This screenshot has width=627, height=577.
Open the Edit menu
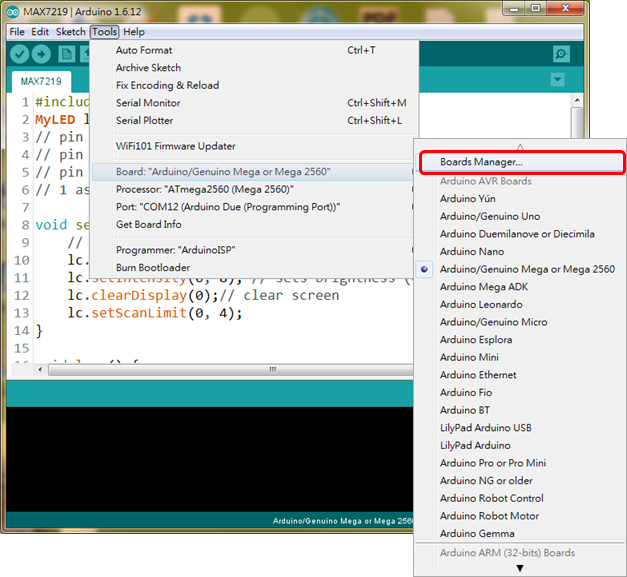point(40,32)
